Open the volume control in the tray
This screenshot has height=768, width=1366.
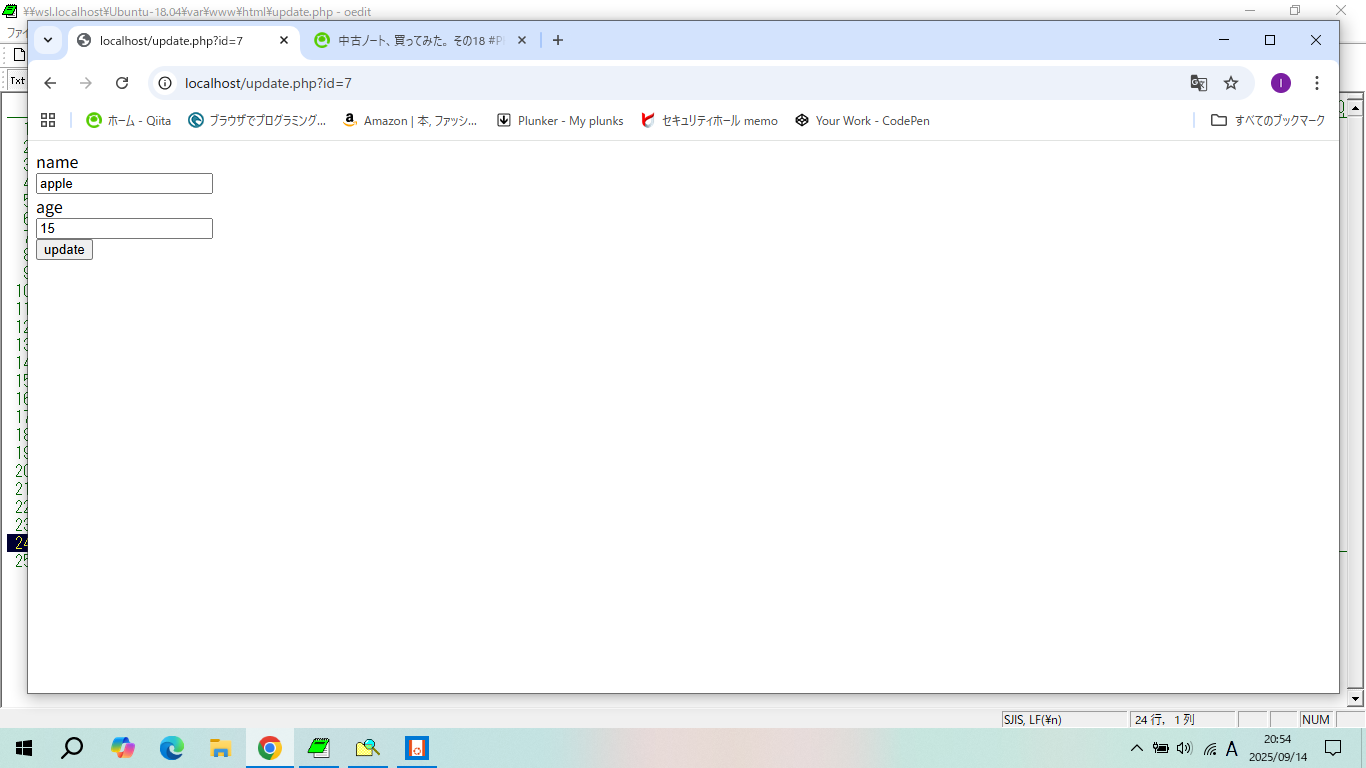click(x=1185, y=748)
